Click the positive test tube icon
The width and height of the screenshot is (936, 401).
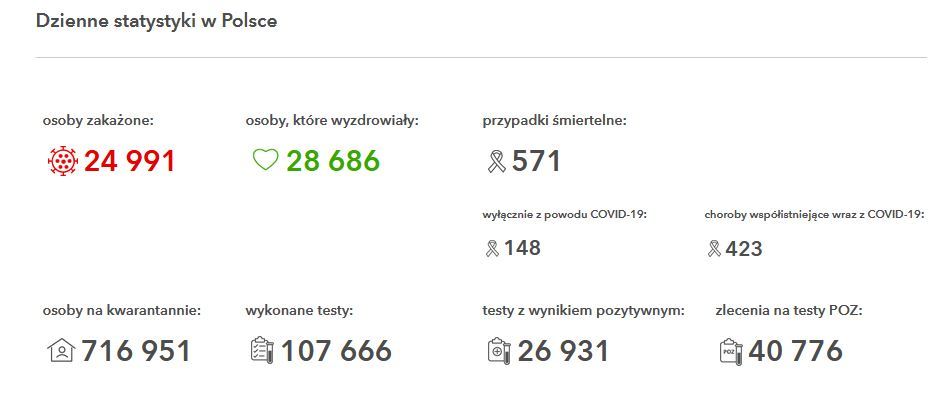497,351
